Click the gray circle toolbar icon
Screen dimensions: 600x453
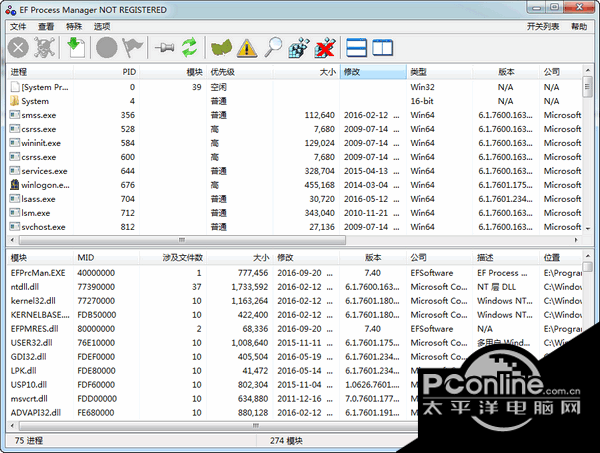click(107, 48)
